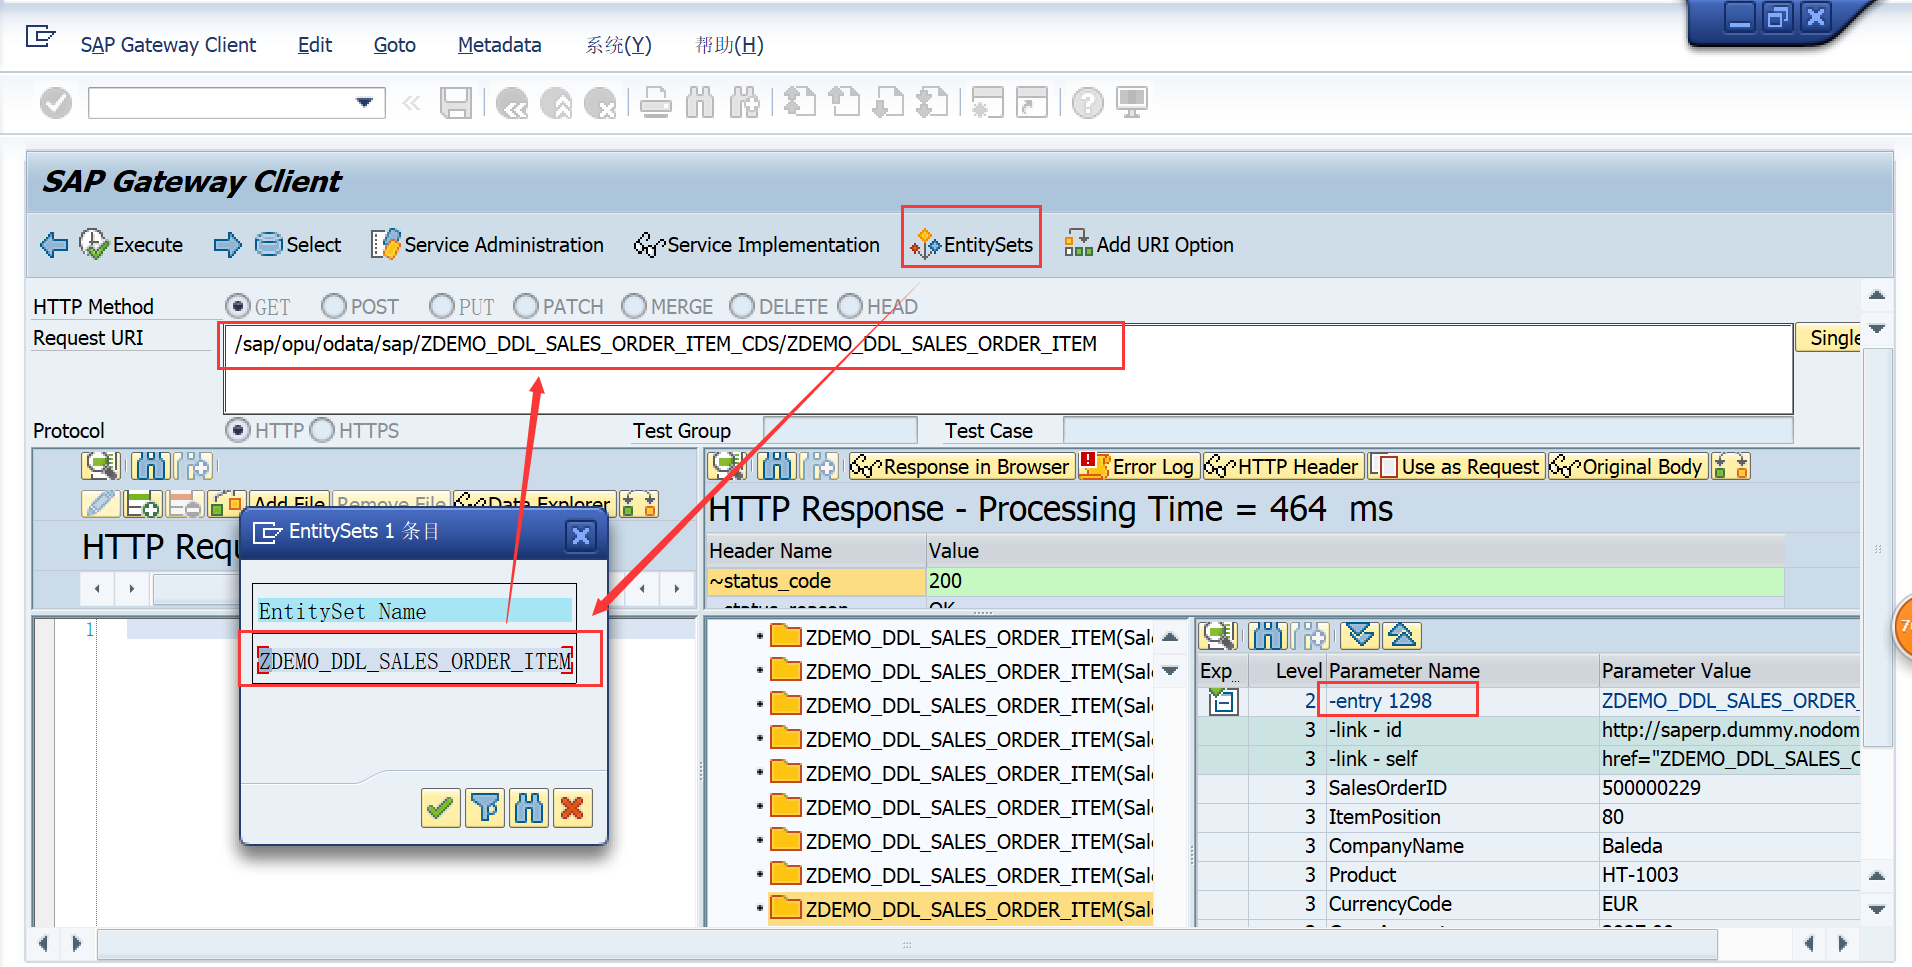This screenshot has height=967, width=1912.
Task: Select the DELETE HTTP method
Action: 742,306
